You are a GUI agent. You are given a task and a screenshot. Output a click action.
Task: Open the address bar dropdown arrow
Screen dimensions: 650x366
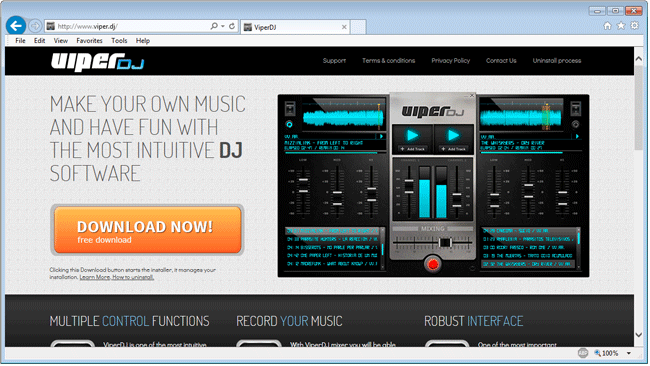(x=223, y=26)
